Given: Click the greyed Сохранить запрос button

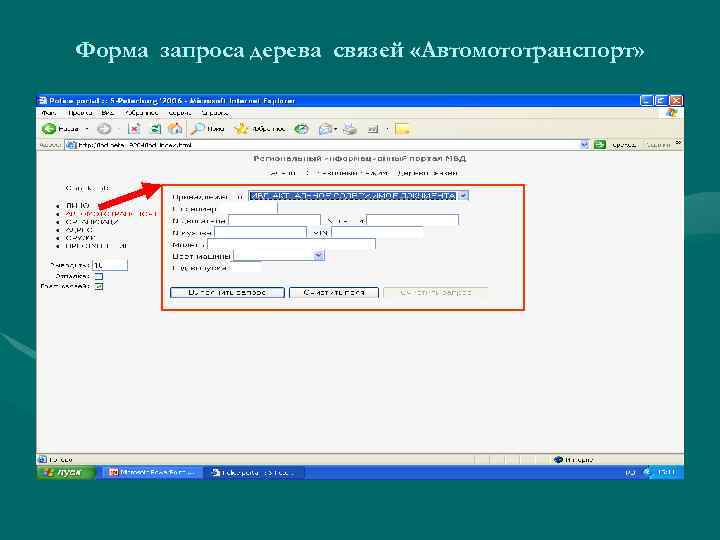Looking at the screenshot, I should 436,292.
